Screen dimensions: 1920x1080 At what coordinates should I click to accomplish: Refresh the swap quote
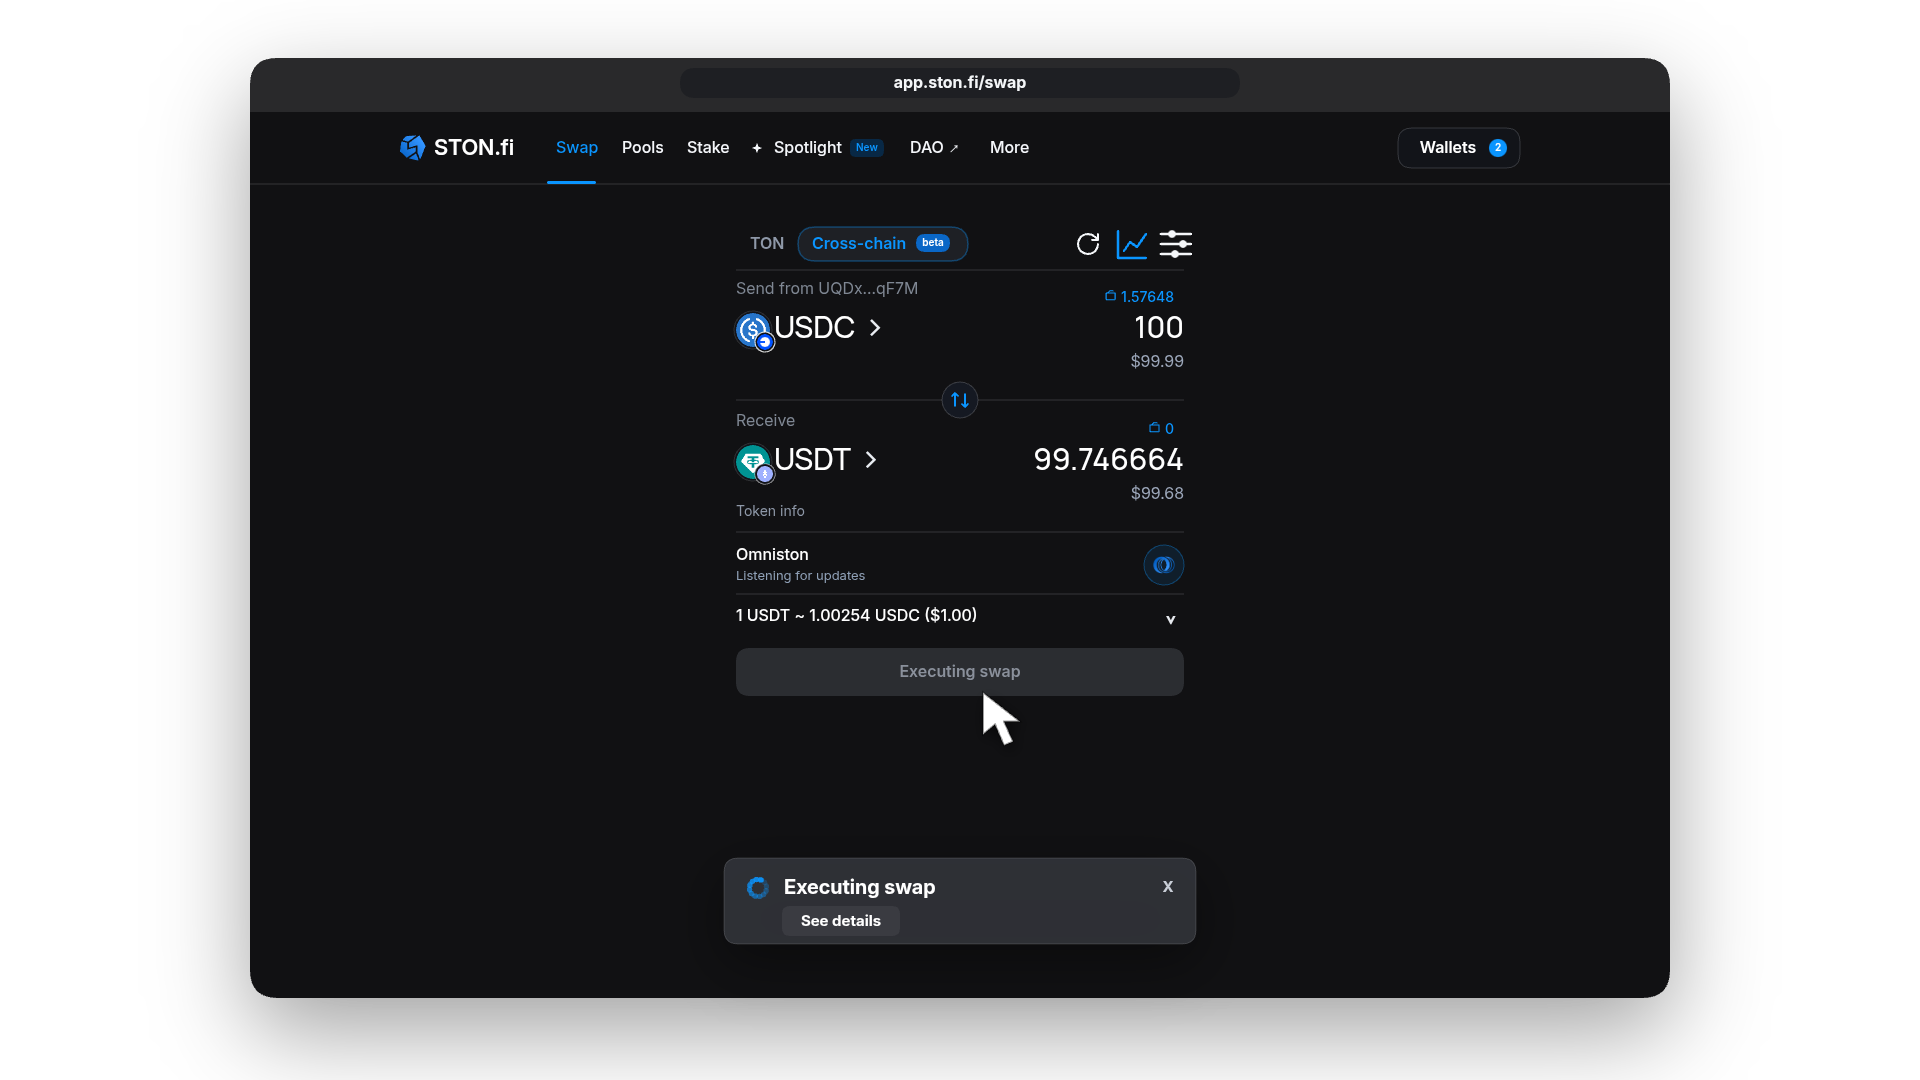click(1088, 244)
